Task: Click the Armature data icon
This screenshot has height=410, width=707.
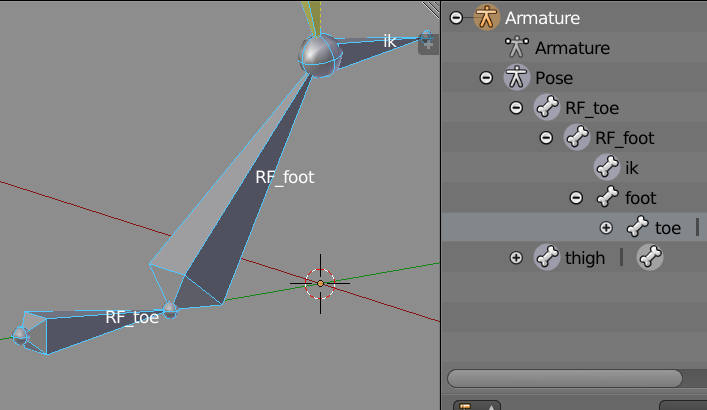Action: point(517,47)
